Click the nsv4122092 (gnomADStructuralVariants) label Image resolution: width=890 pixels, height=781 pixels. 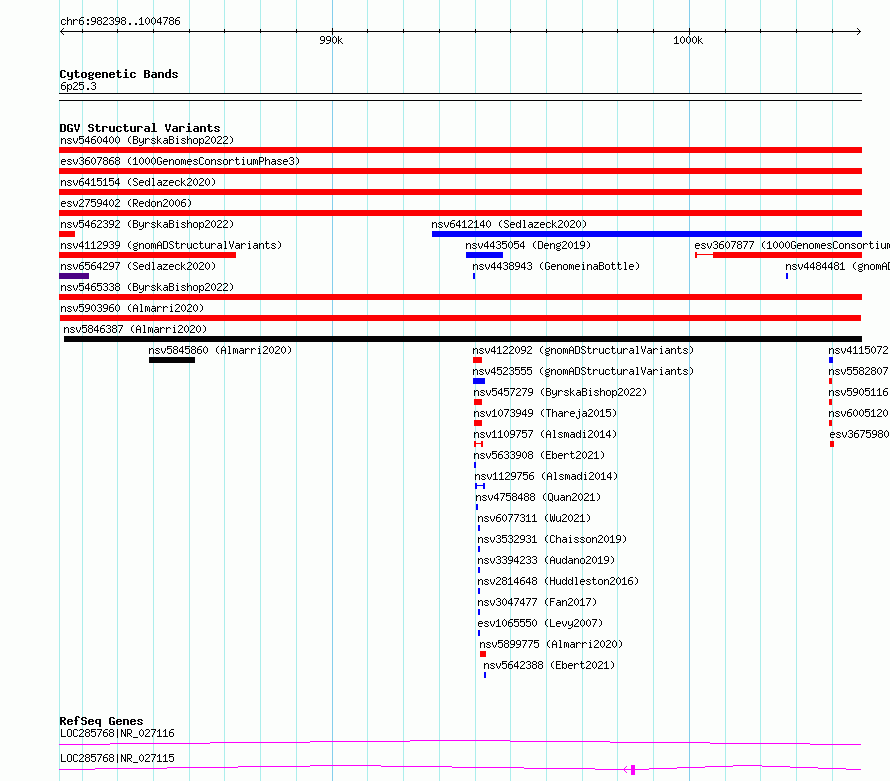583,350
